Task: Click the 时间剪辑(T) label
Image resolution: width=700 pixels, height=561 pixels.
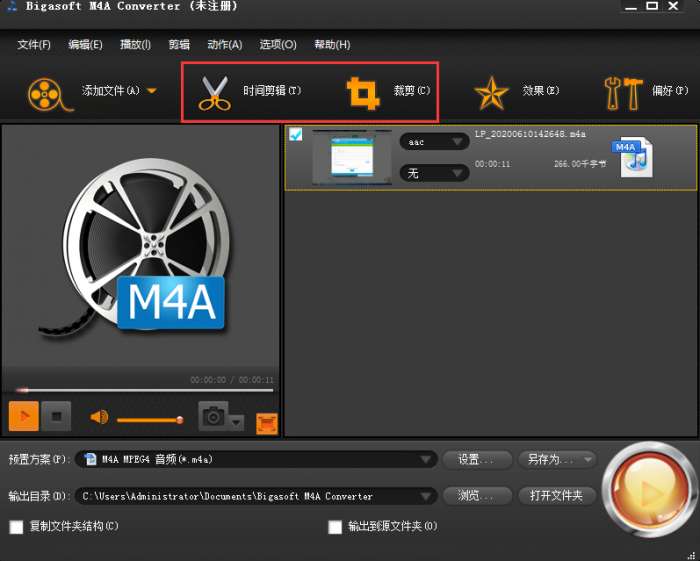Action: 272,91
